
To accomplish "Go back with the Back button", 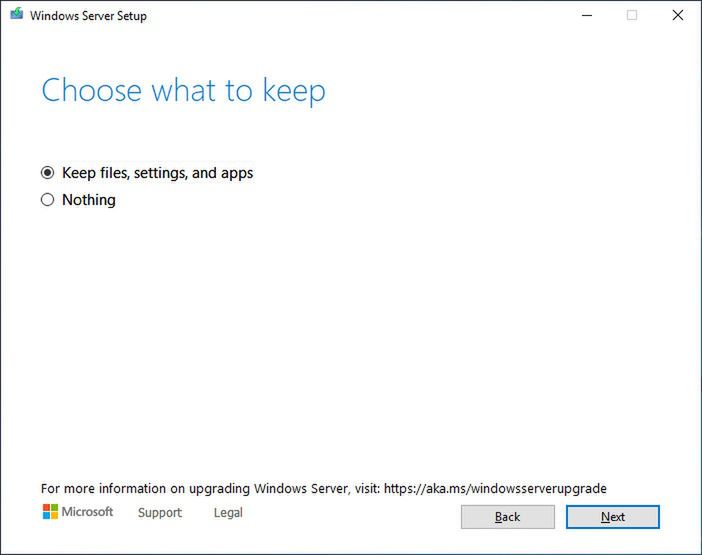I will click(508, 517).
